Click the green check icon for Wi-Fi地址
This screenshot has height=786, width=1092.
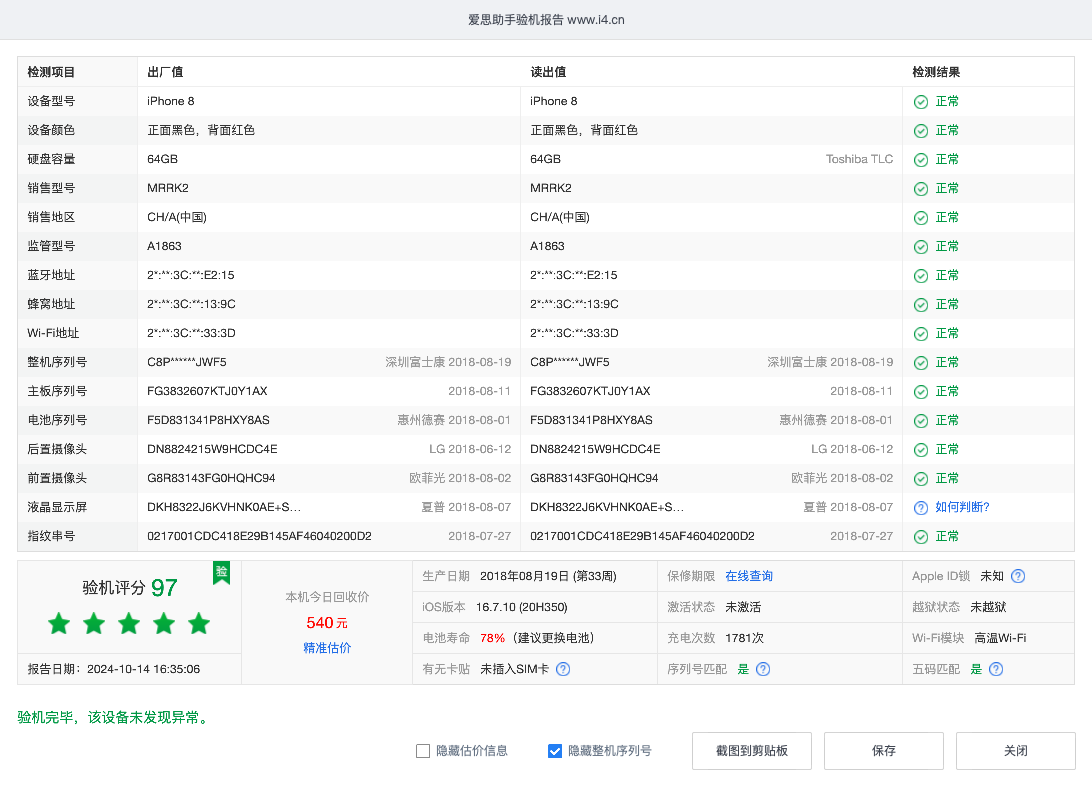[921, 333]
